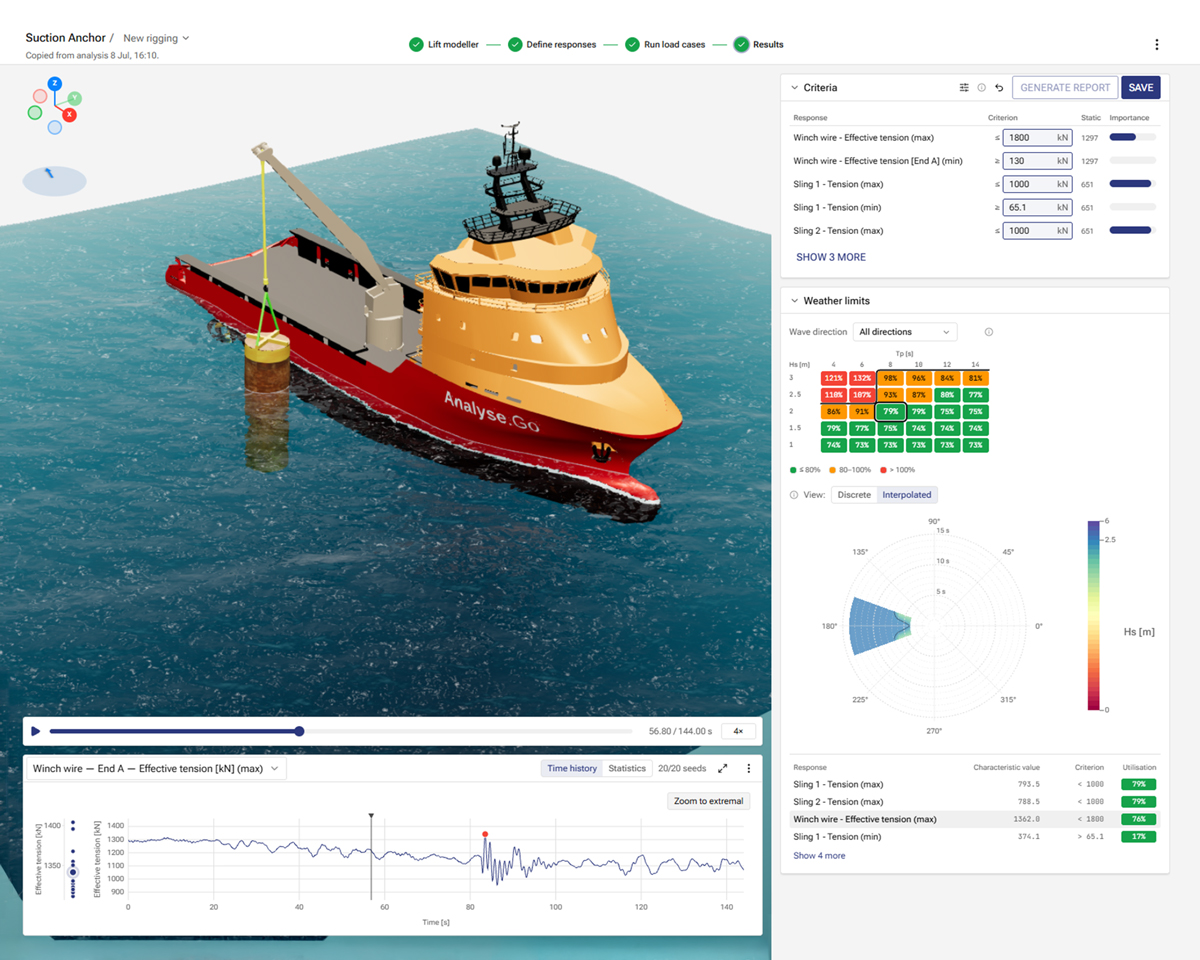The height and width of the screenshot is (960, 1200).
Task: Select Hs 3 Tp 4 cell showing 121%
Action: pyautogui.click(x=833, y=378)
